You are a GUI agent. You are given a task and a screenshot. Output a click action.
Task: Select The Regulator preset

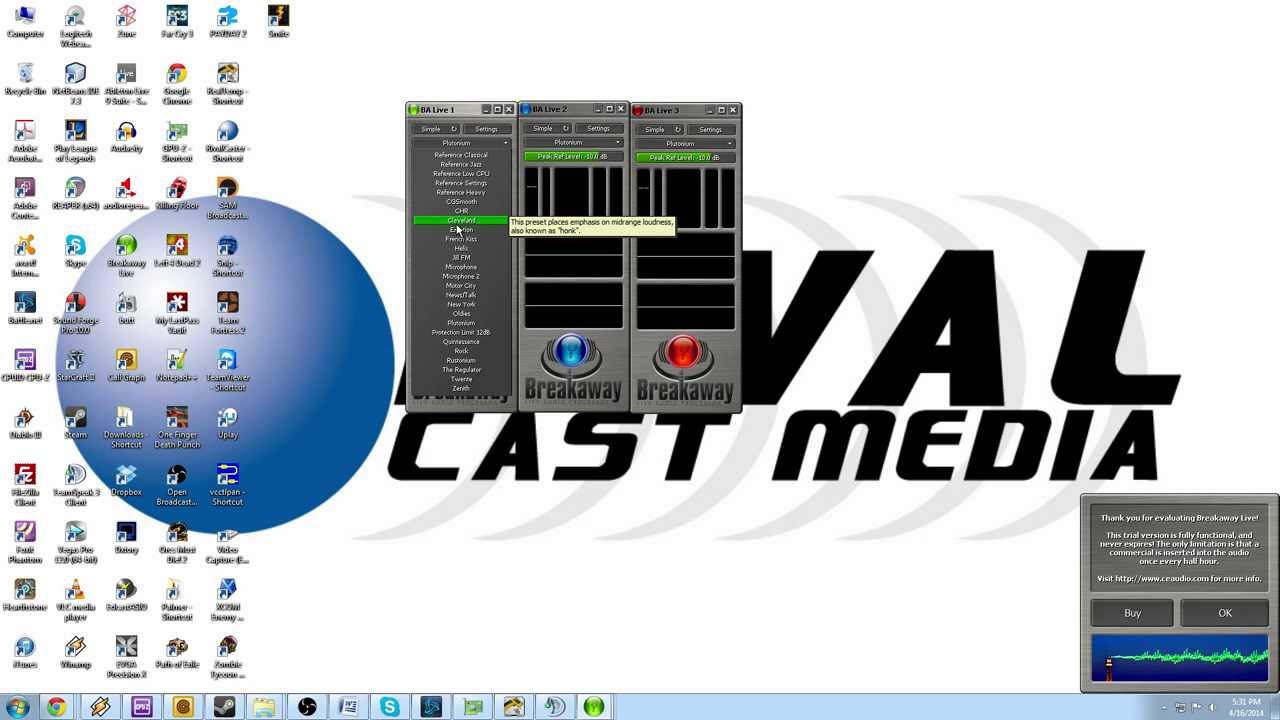(462, 370)
